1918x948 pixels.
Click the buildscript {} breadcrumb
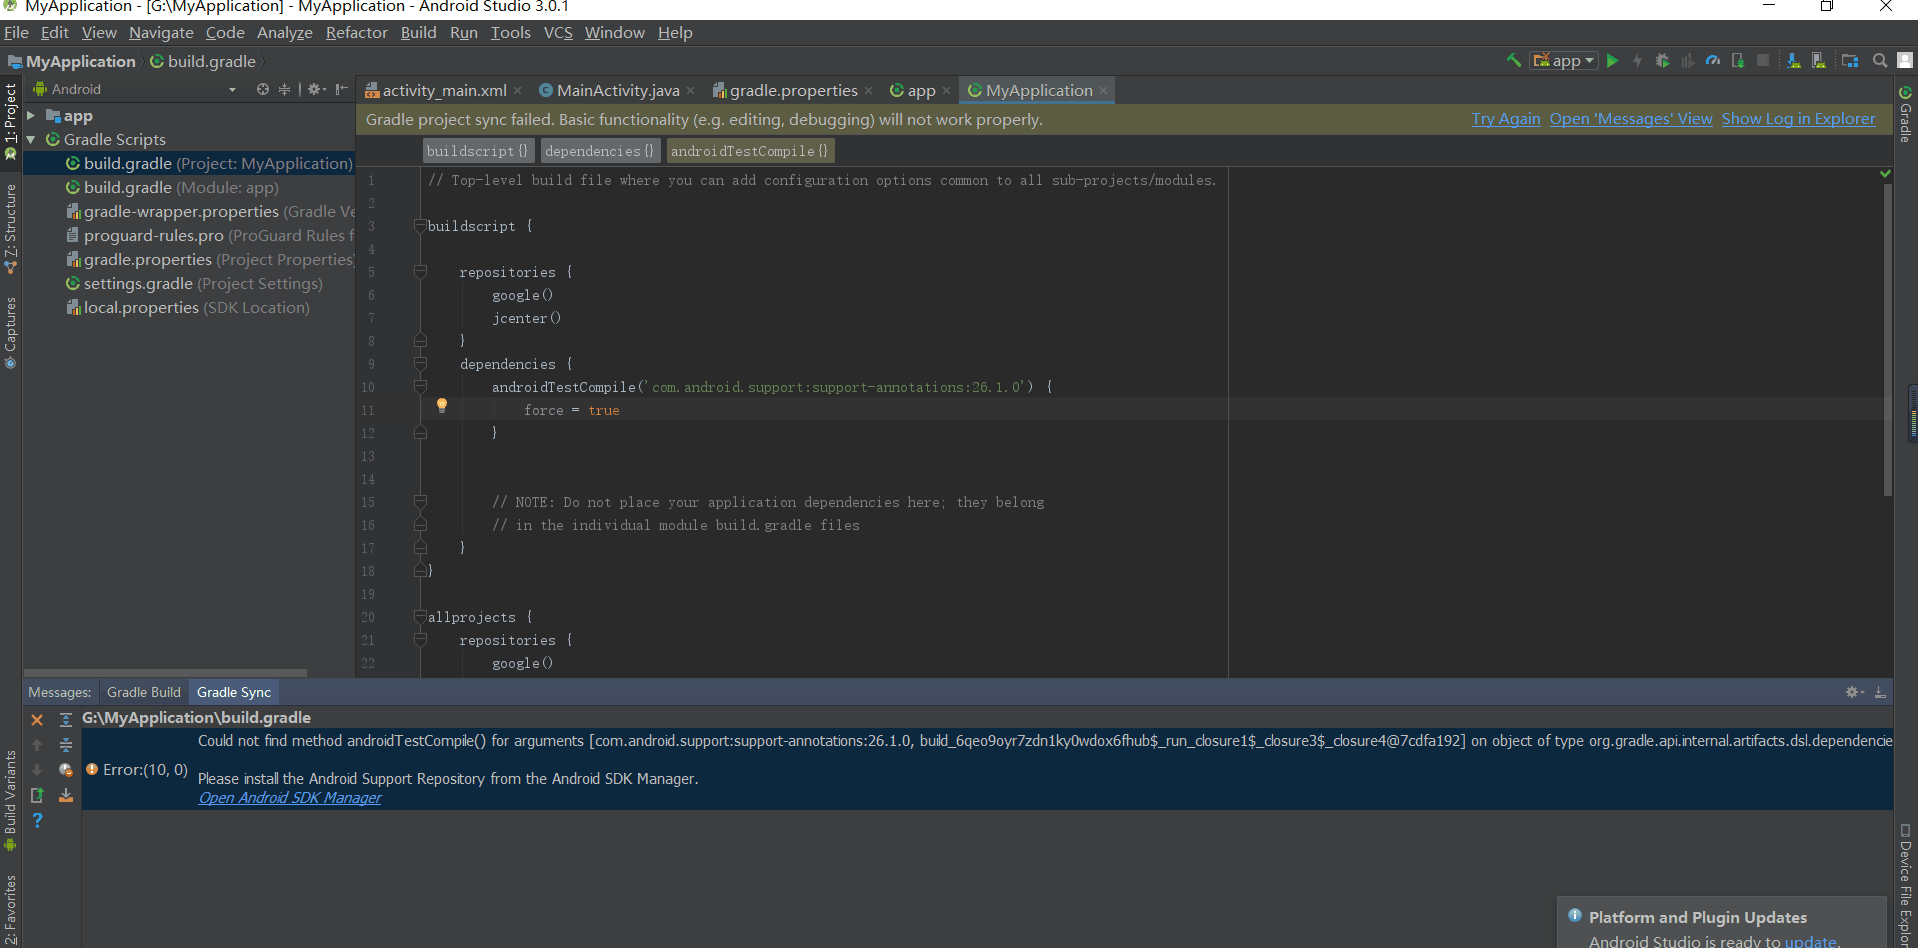pos(478,151)
